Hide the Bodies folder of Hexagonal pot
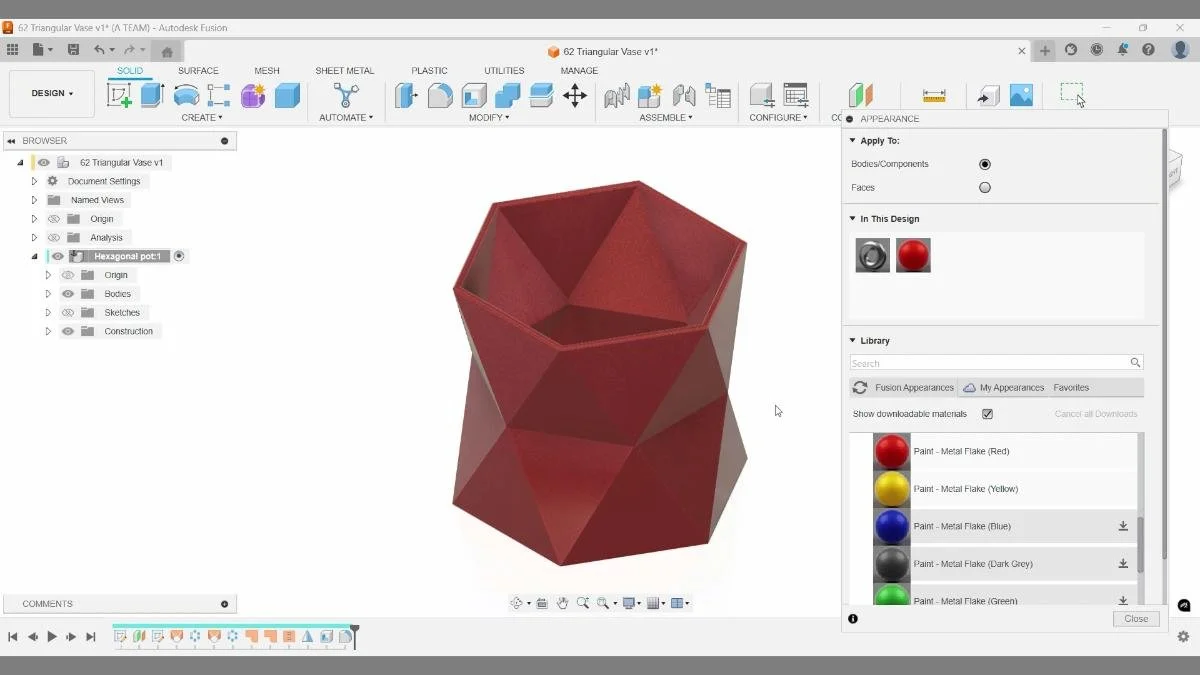 click(67, 293)
